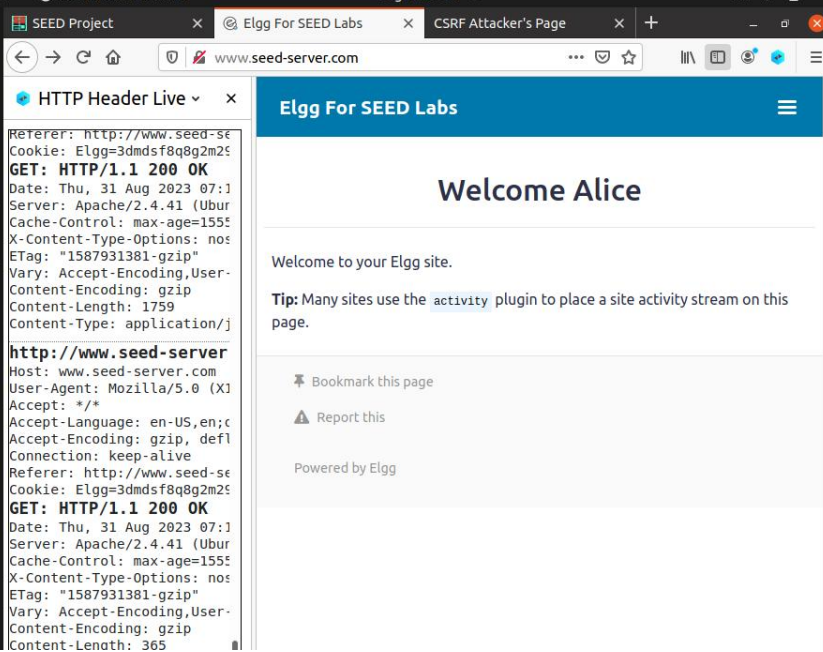Image resolution: width=823 pixels, height=652 pixels.
Task: Click the tracking protection shield icon
Action: [x=171, y=57]
